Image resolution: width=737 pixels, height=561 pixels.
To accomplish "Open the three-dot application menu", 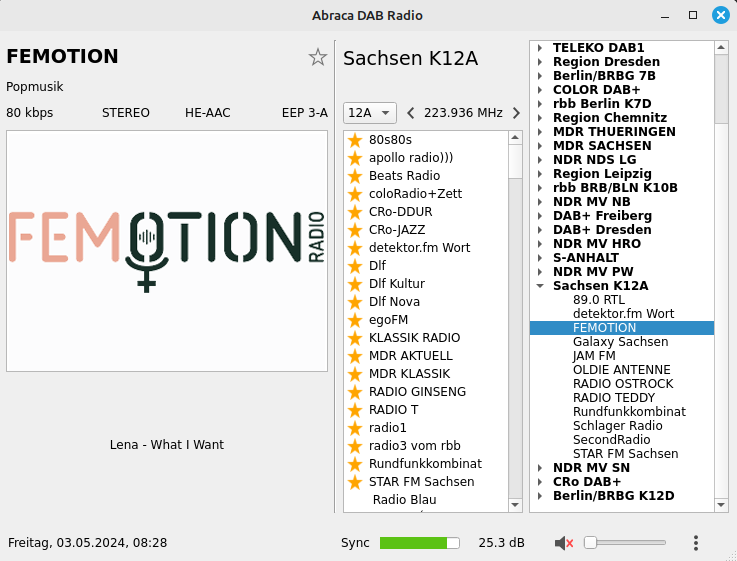I will tap(696, 543).
